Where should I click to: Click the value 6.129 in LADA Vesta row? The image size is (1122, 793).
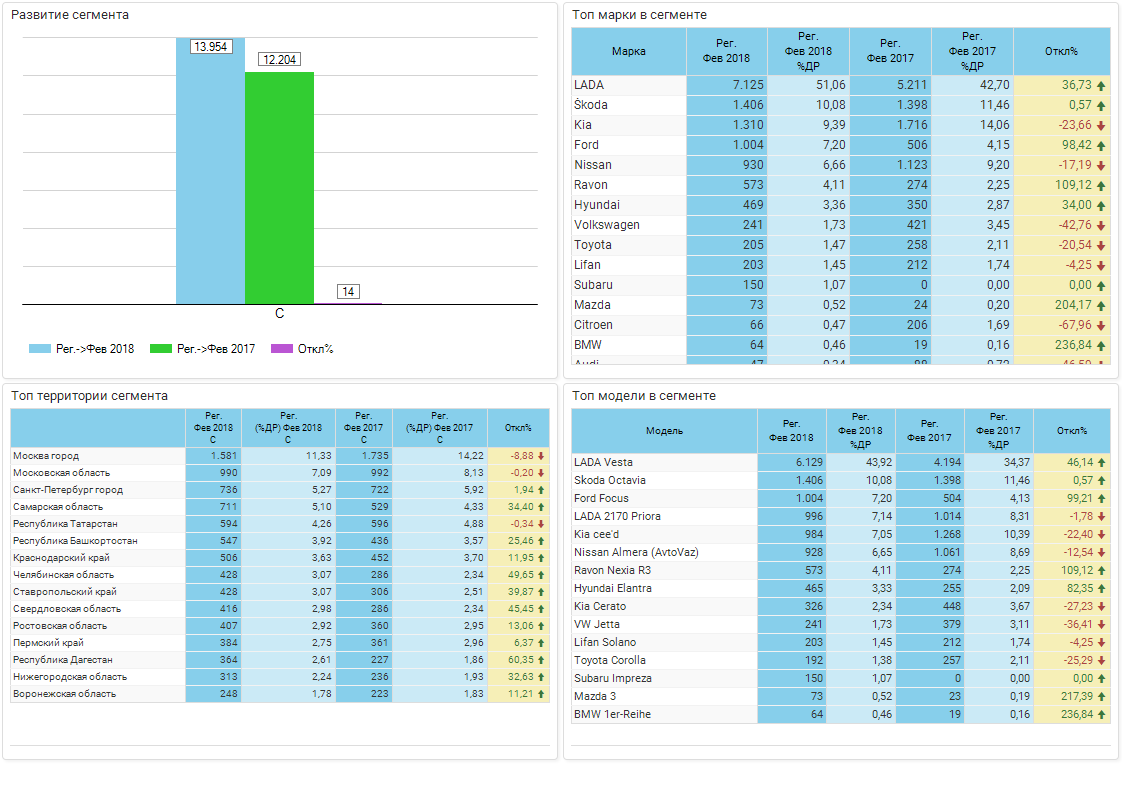809,463
